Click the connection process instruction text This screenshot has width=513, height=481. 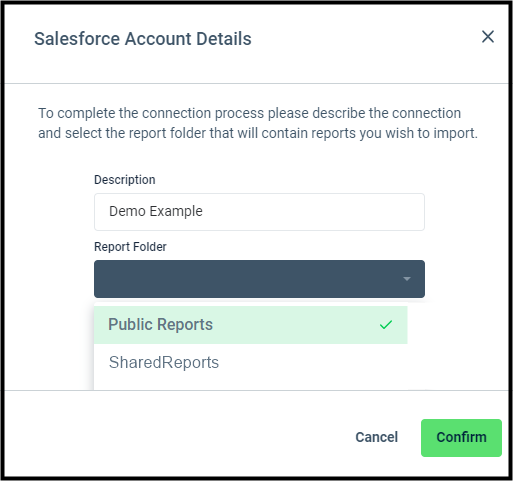tap(258, 123)
